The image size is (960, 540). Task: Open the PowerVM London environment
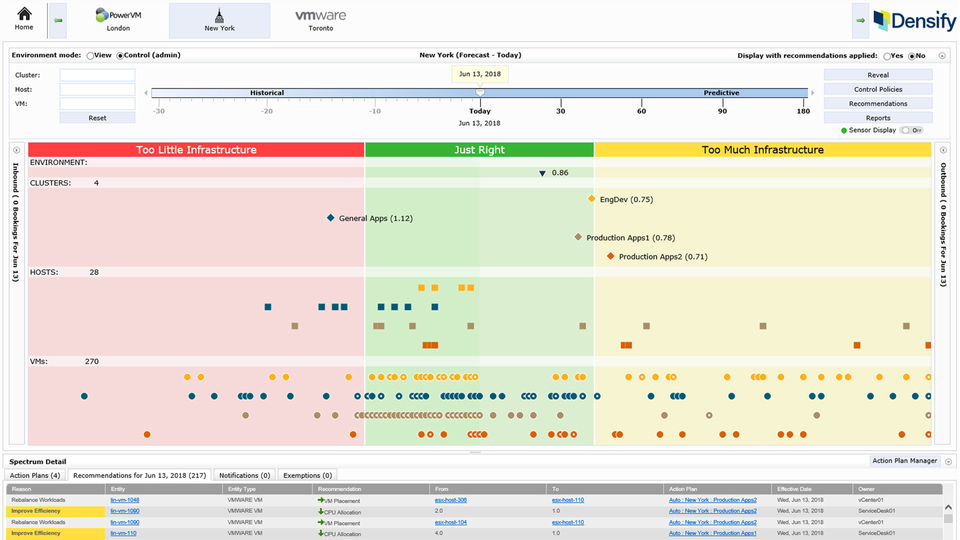pos(118,20)
